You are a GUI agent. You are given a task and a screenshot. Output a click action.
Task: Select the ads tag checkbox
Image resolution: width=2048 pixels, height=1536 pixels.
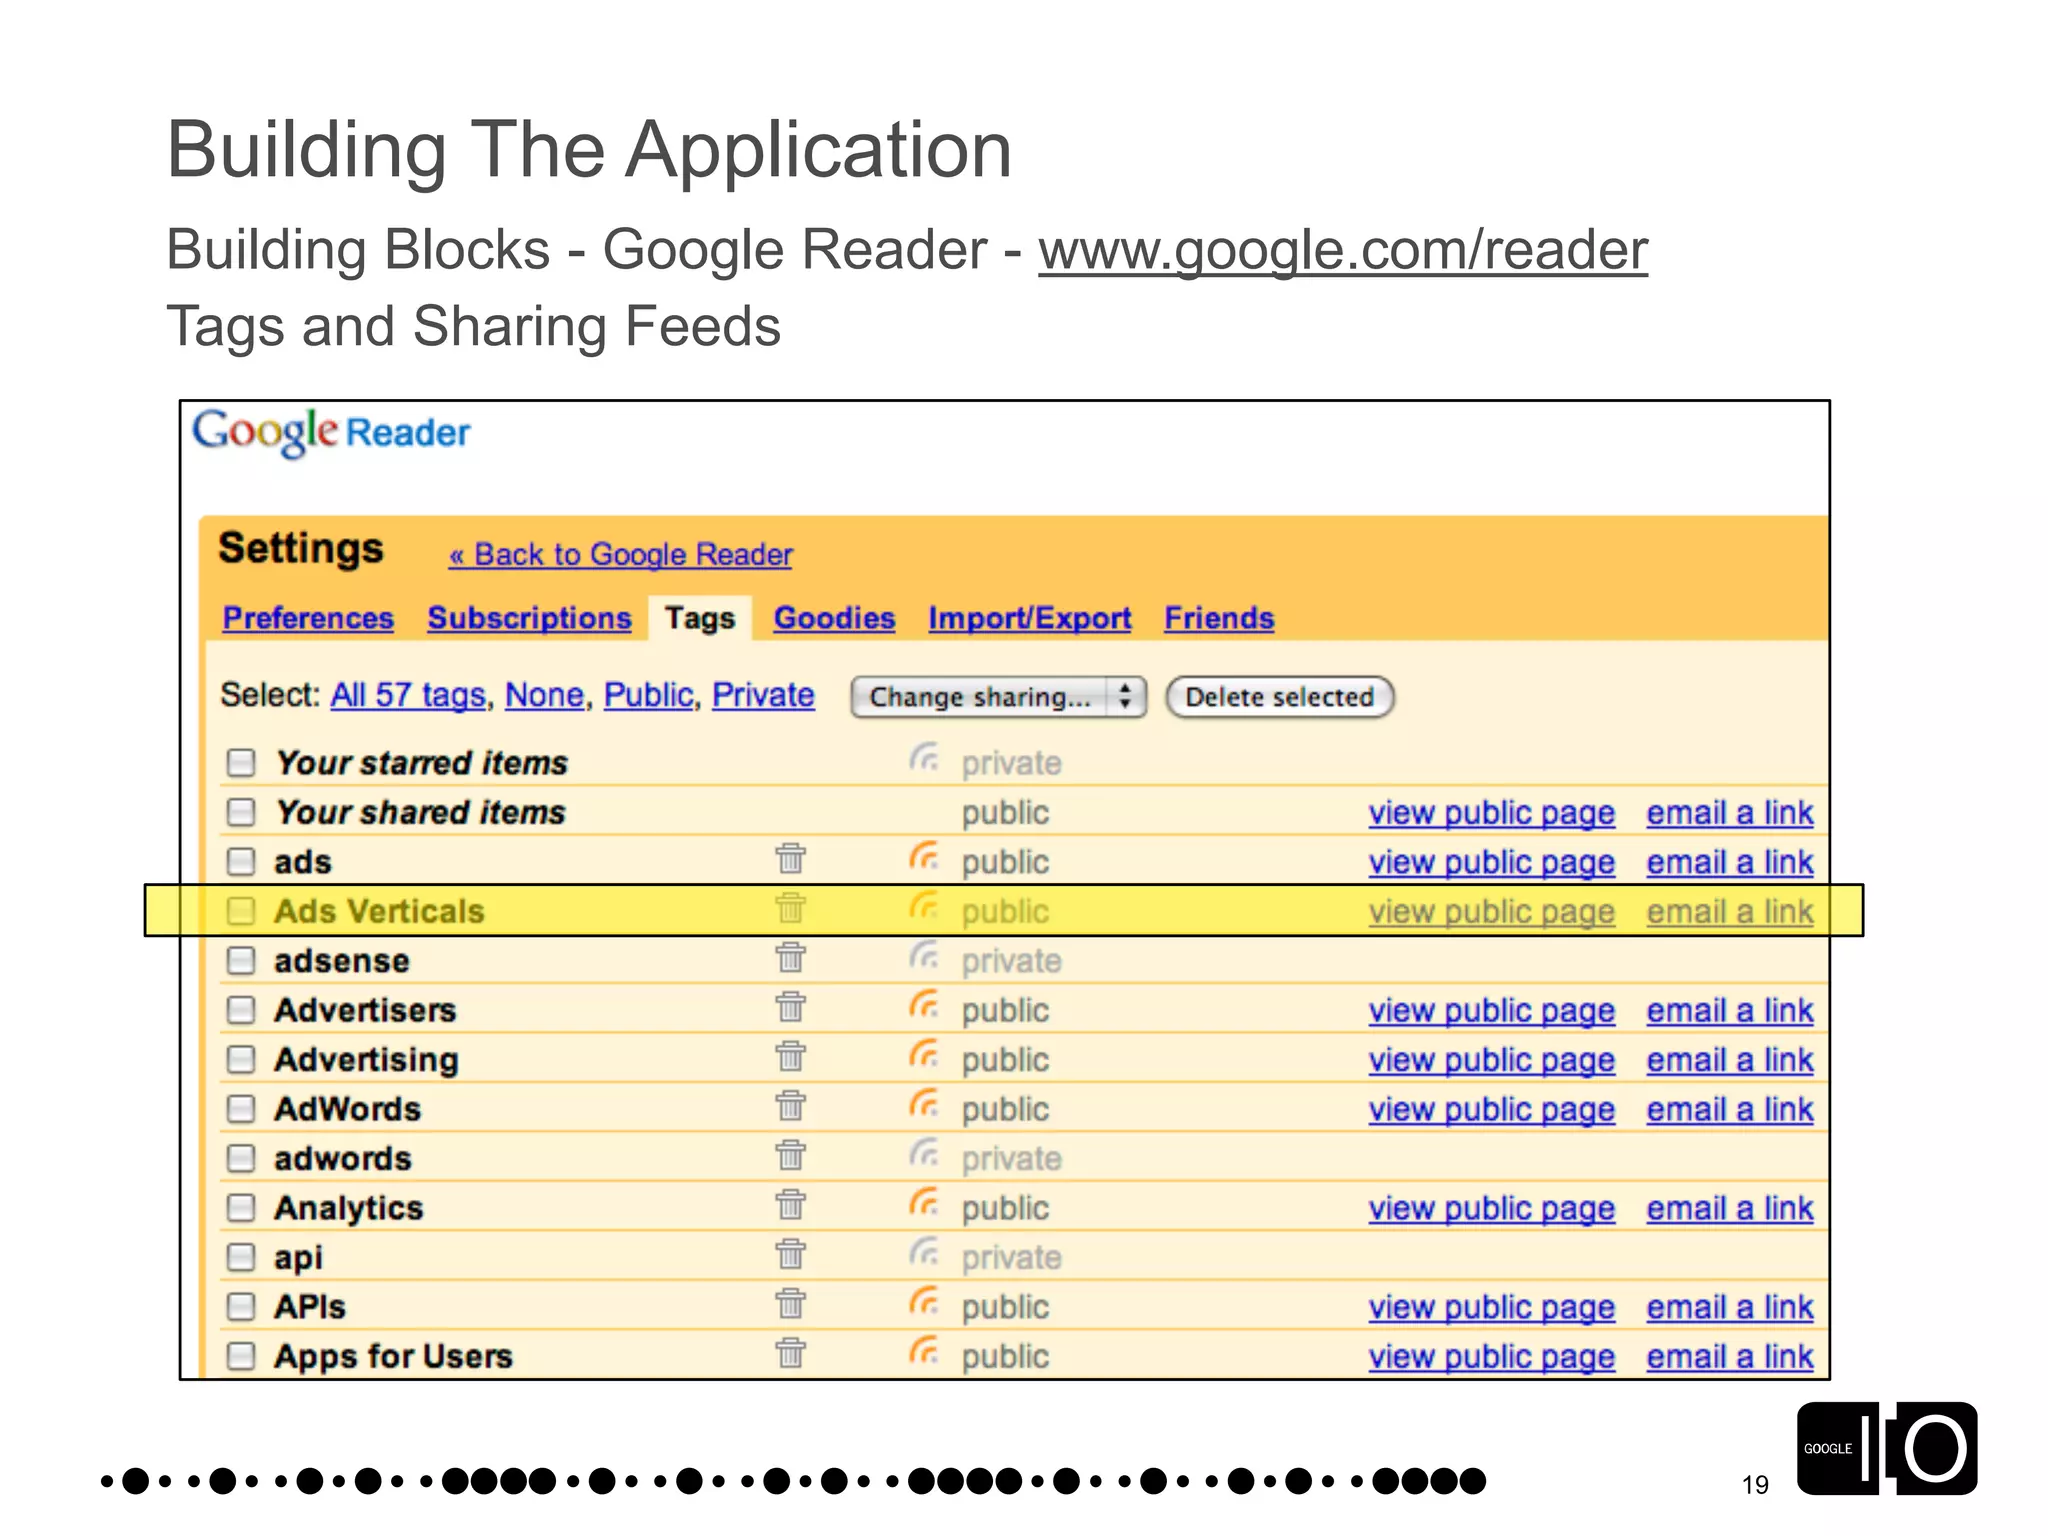click(x=241, y=862)
